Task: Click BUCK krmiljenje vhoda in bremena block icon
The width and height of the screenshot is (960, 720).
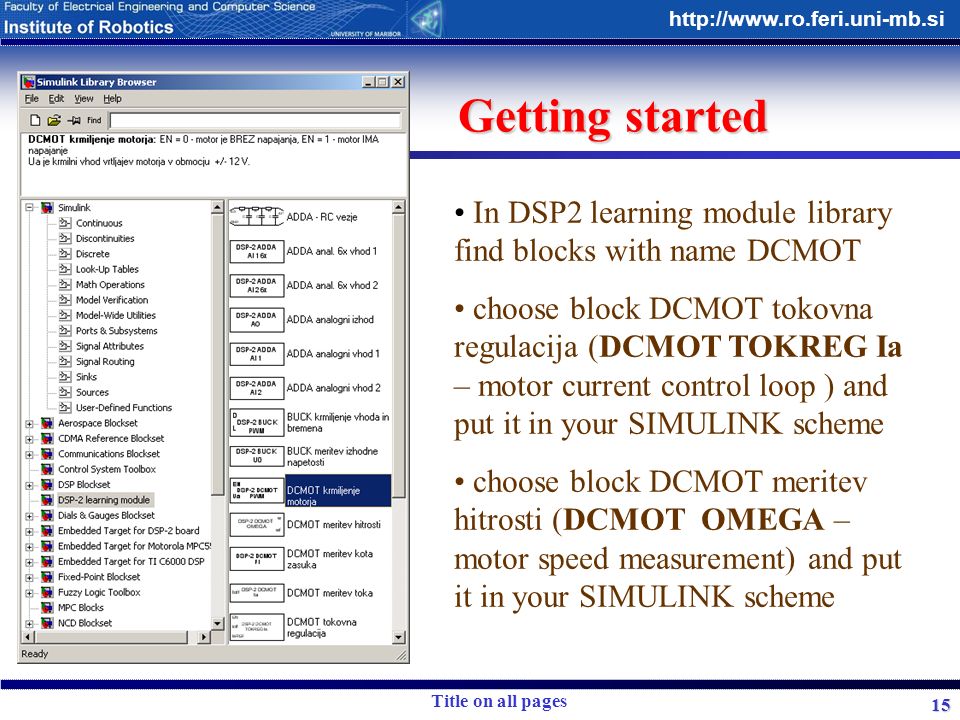Action: pyautogui.click(x=257, y=422)
